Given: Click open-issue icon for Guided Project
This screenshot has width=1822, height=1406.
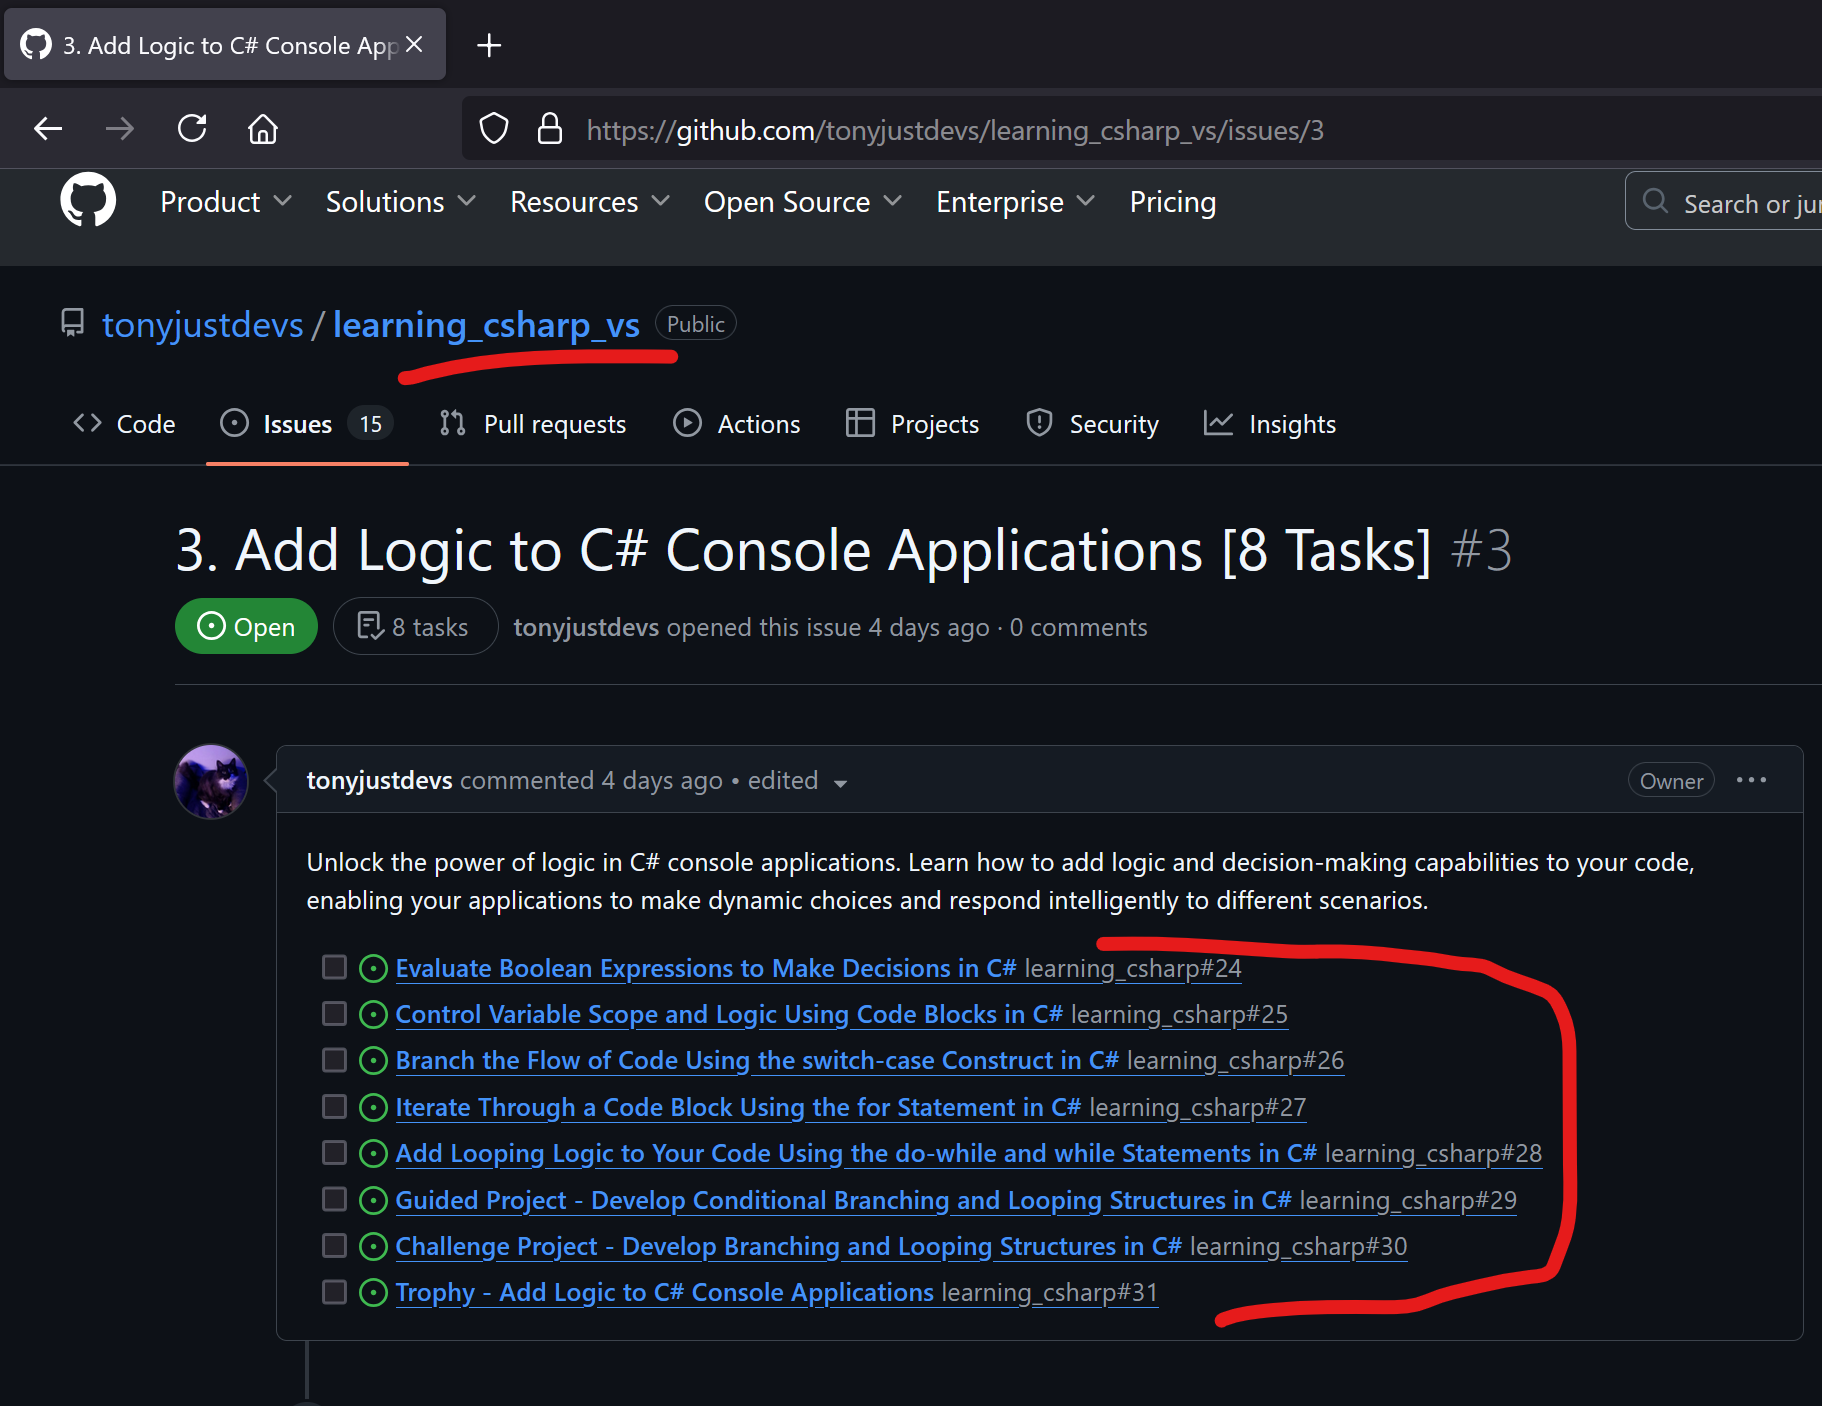Looking at the screenshot, I should 373,1200.
